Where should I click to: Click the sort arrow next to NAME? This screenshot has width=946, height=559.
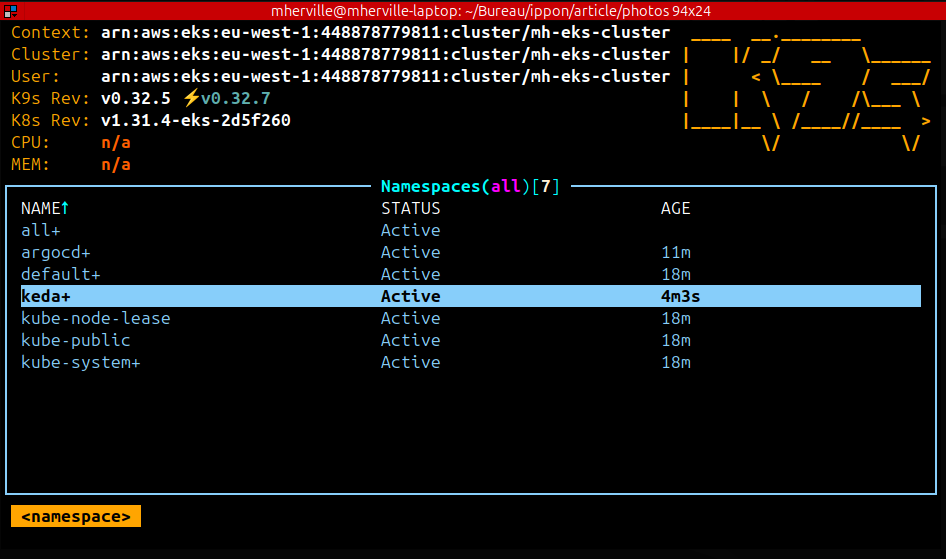66,208
